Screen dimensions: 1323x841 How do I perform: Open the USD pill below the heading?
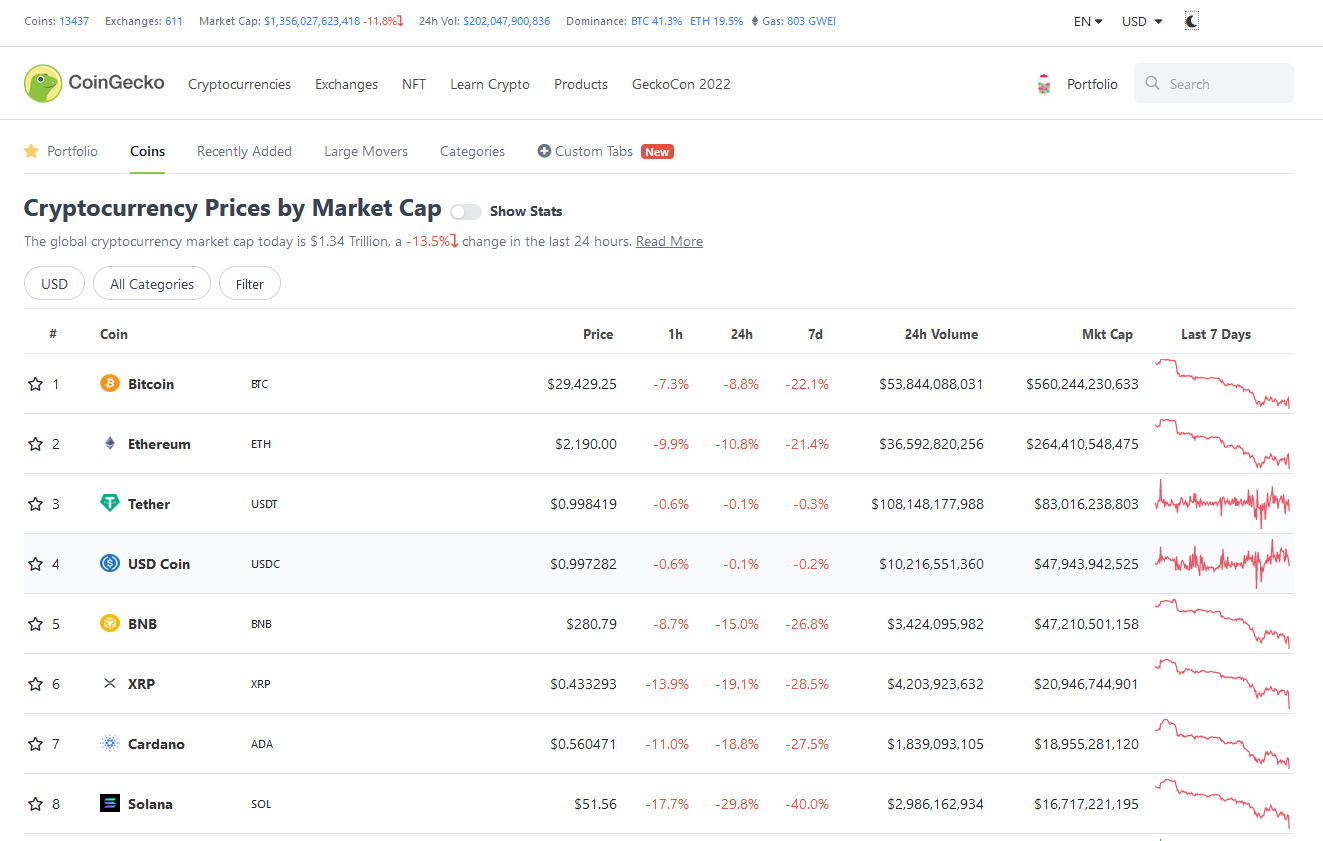tap(54, 284)
